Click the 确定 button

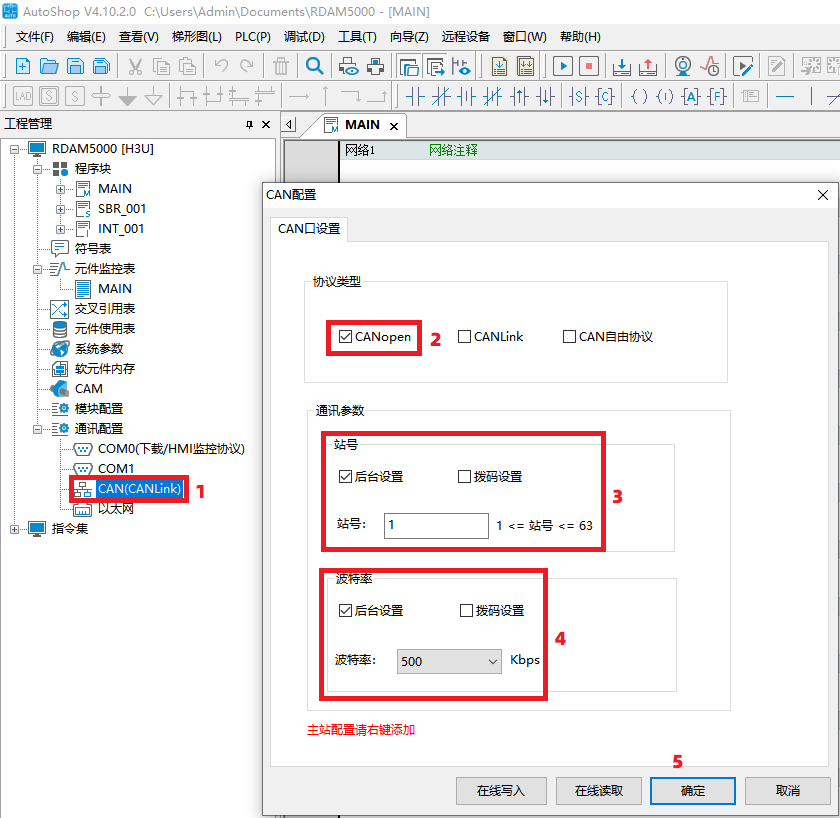pos(693,790)
